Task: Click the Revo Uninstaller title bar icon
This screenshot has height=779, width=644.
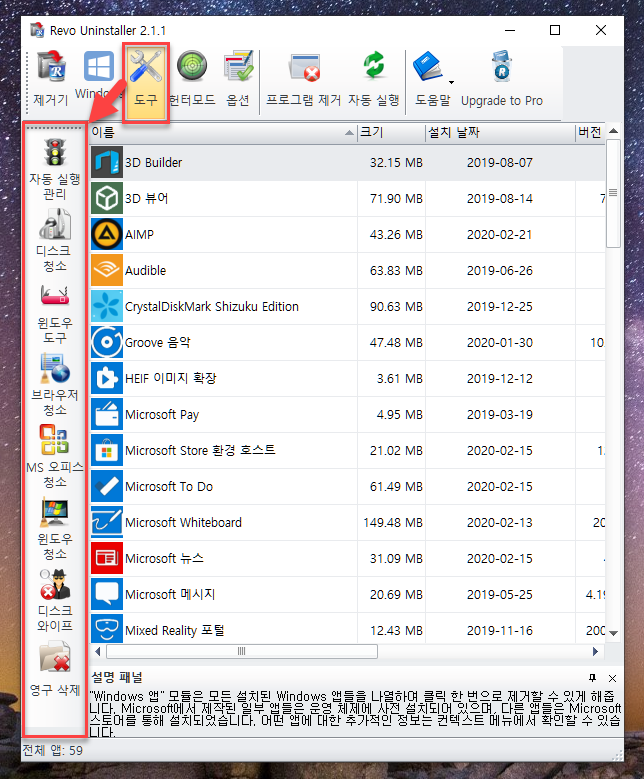Action: (37, 30)
